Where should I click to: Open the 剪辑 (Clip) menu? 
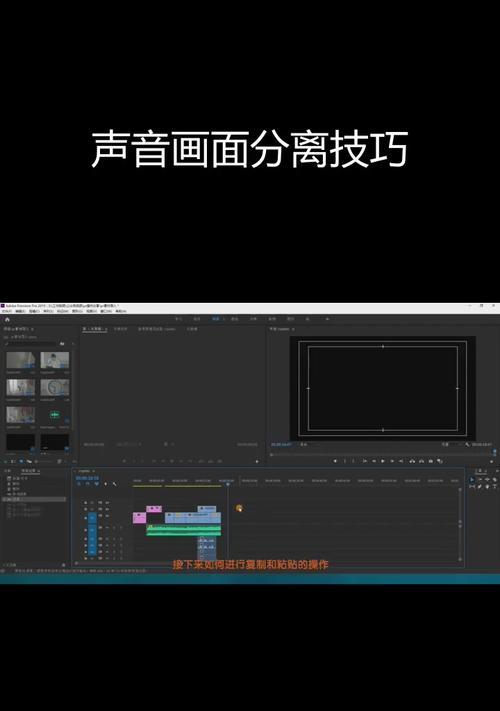click(34, 312)
